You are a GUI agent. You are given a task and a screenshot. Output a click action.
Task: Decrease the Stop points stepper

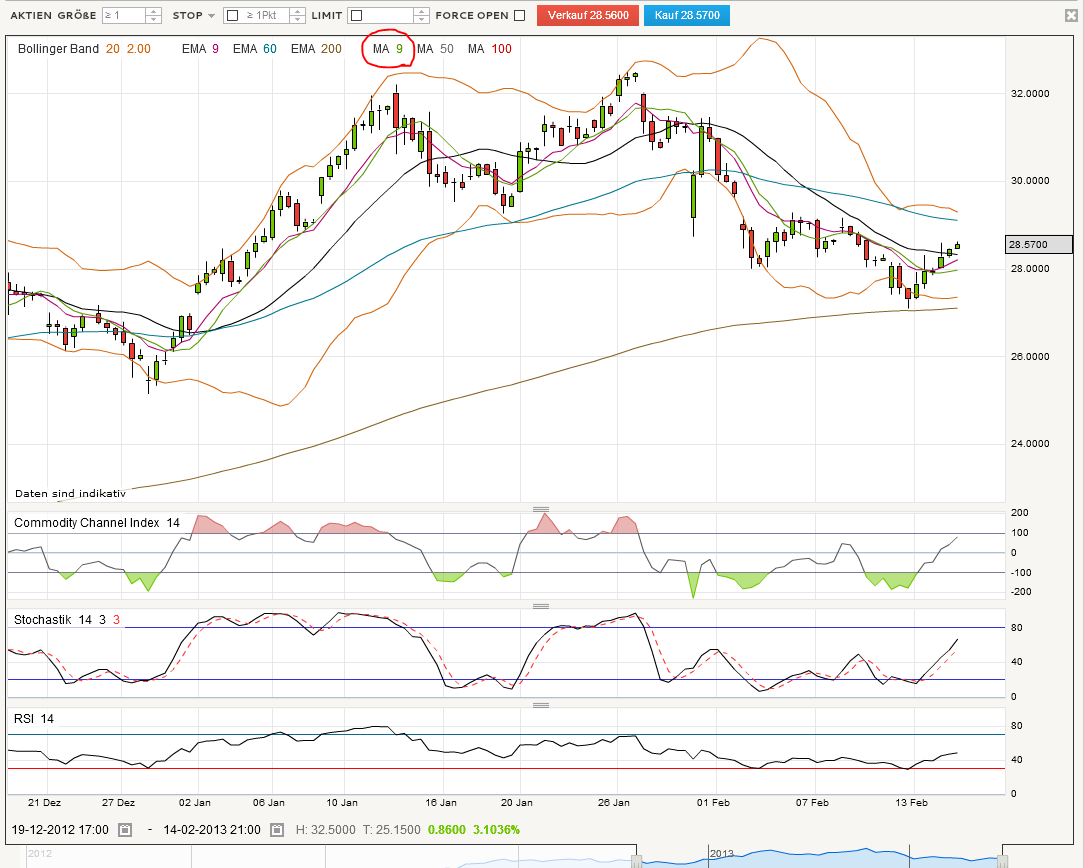coord(297,19)
